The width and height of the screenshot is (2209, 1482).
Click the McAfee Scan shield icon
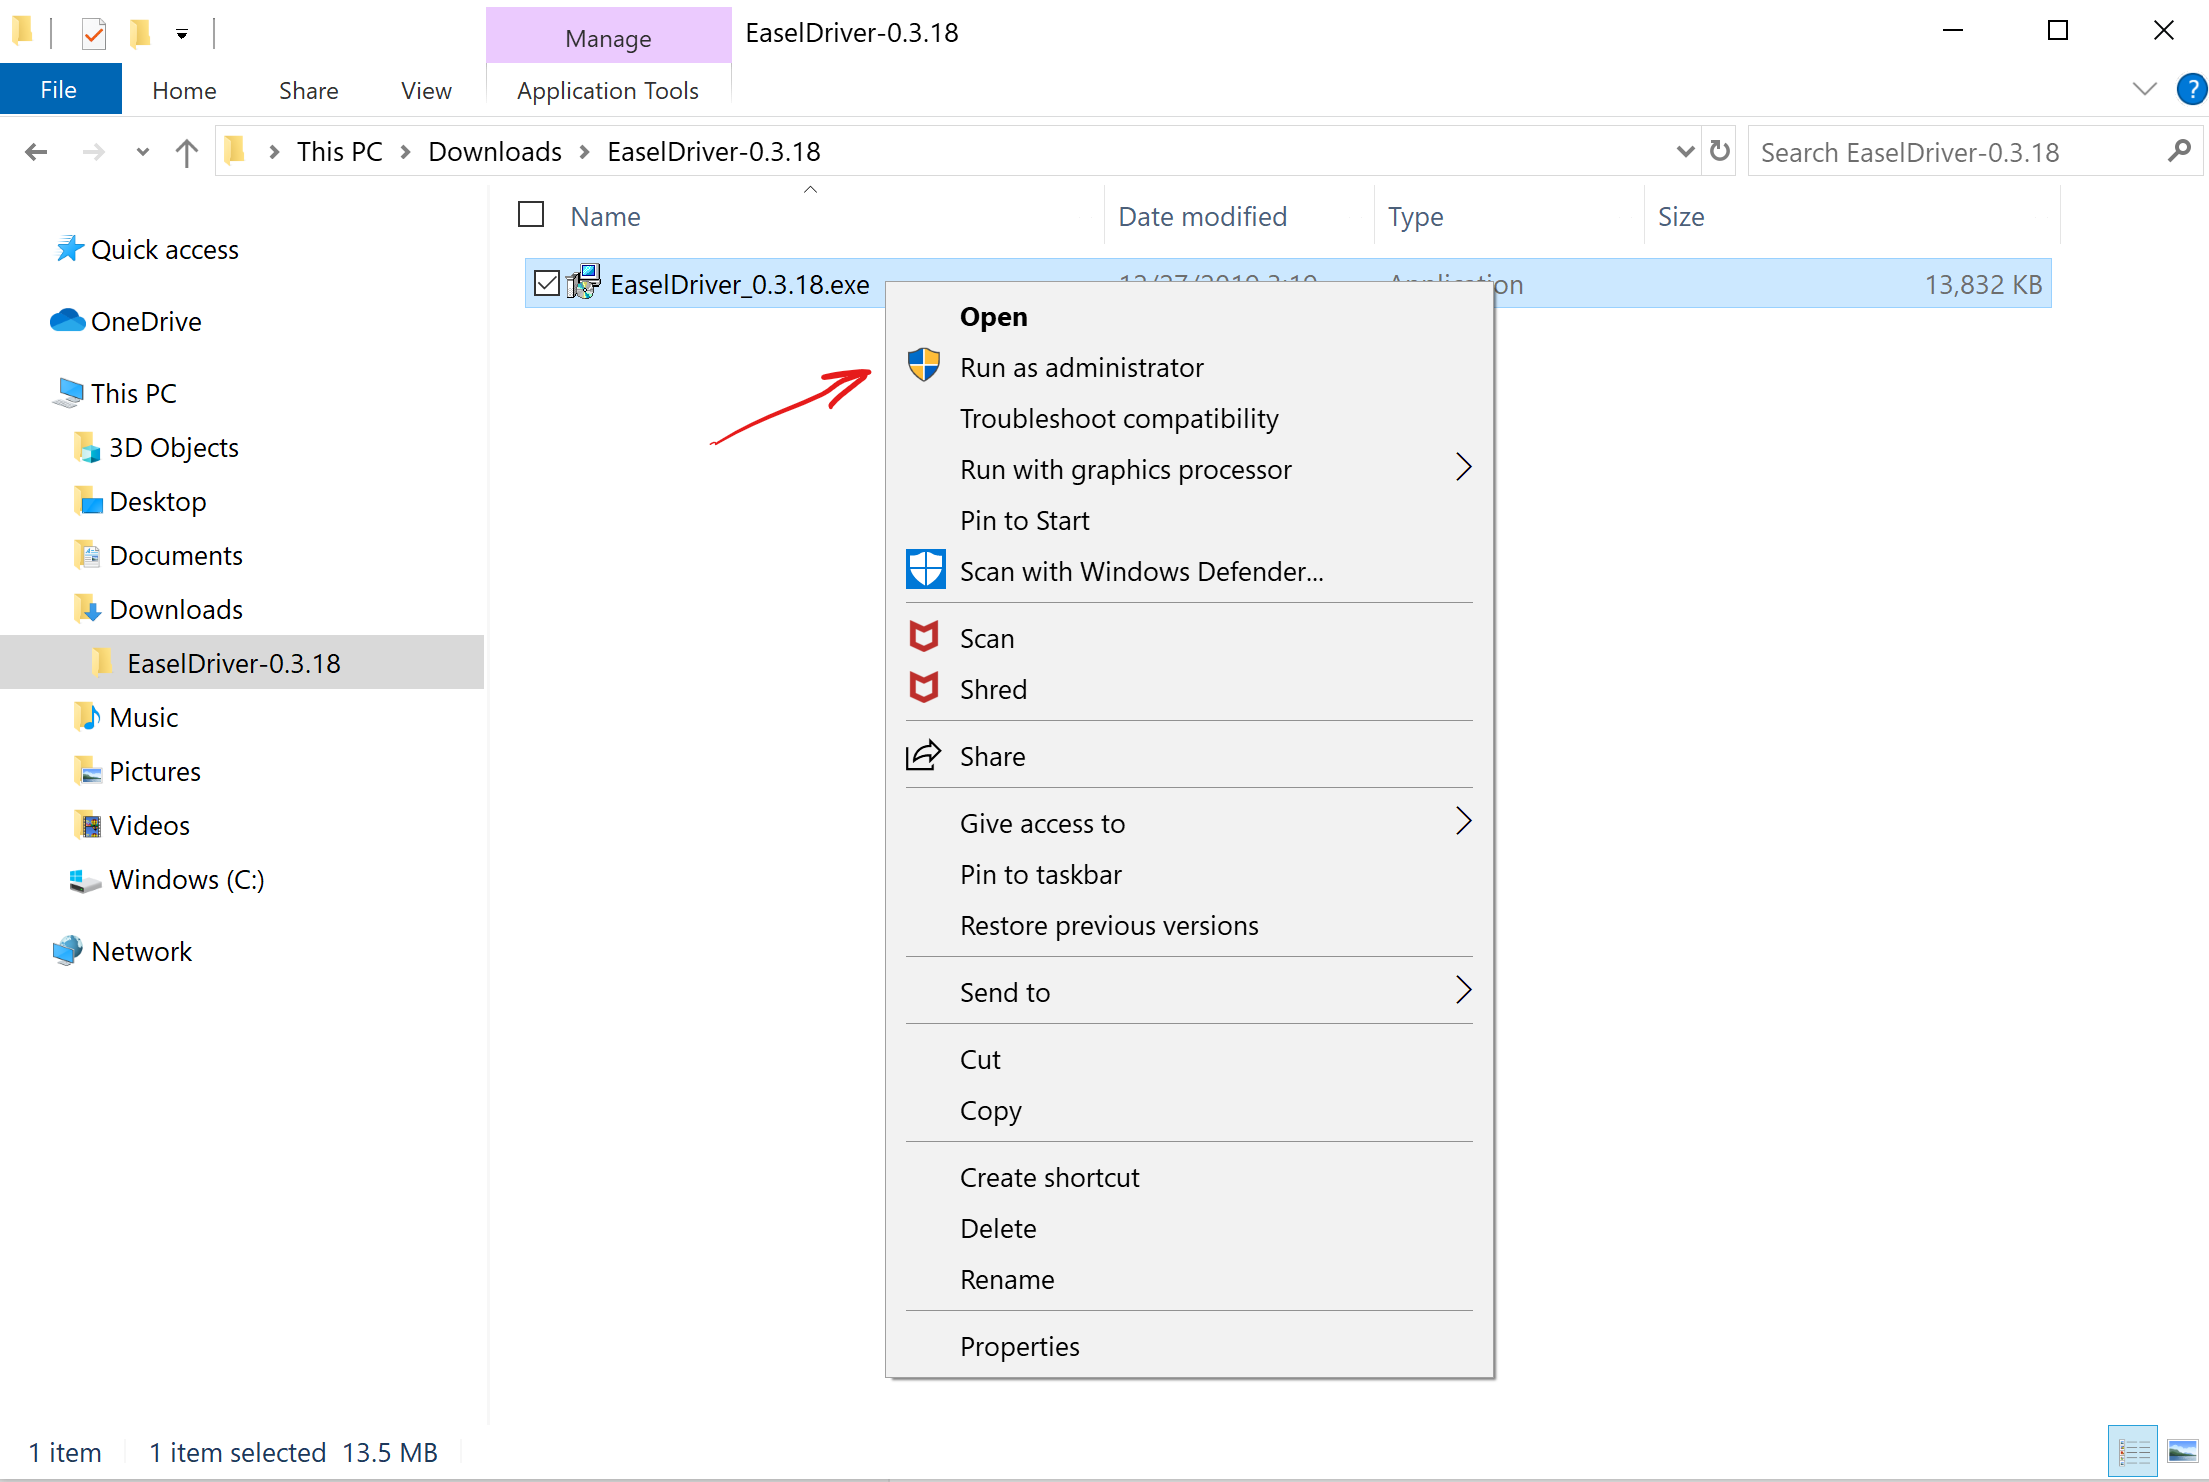923,637
